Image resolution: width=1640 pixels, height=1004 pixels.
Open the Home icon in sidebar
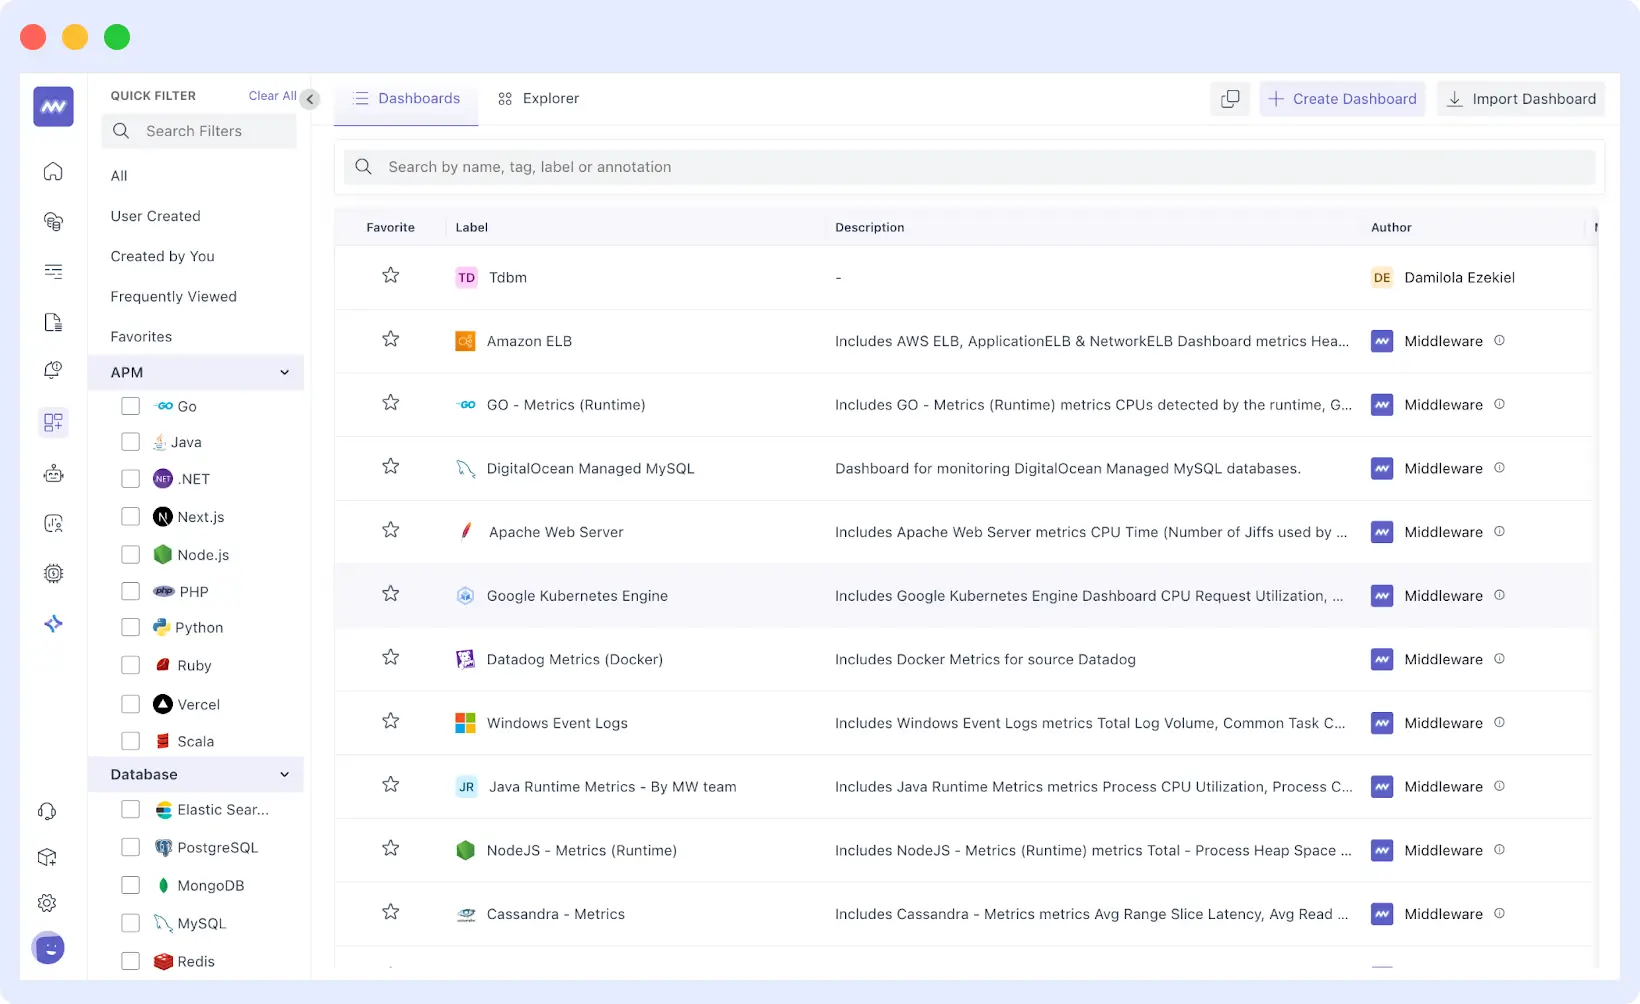52,171
